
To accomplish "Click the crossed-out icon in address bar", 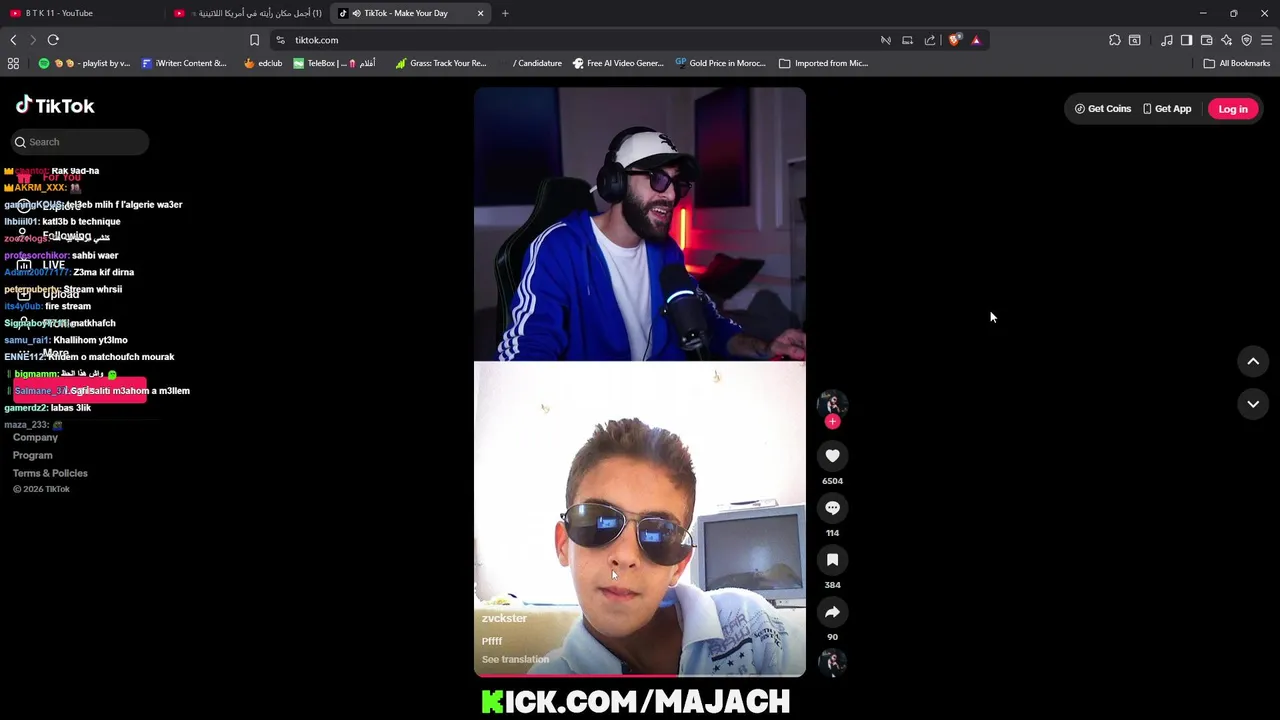I will coord(885,40).
